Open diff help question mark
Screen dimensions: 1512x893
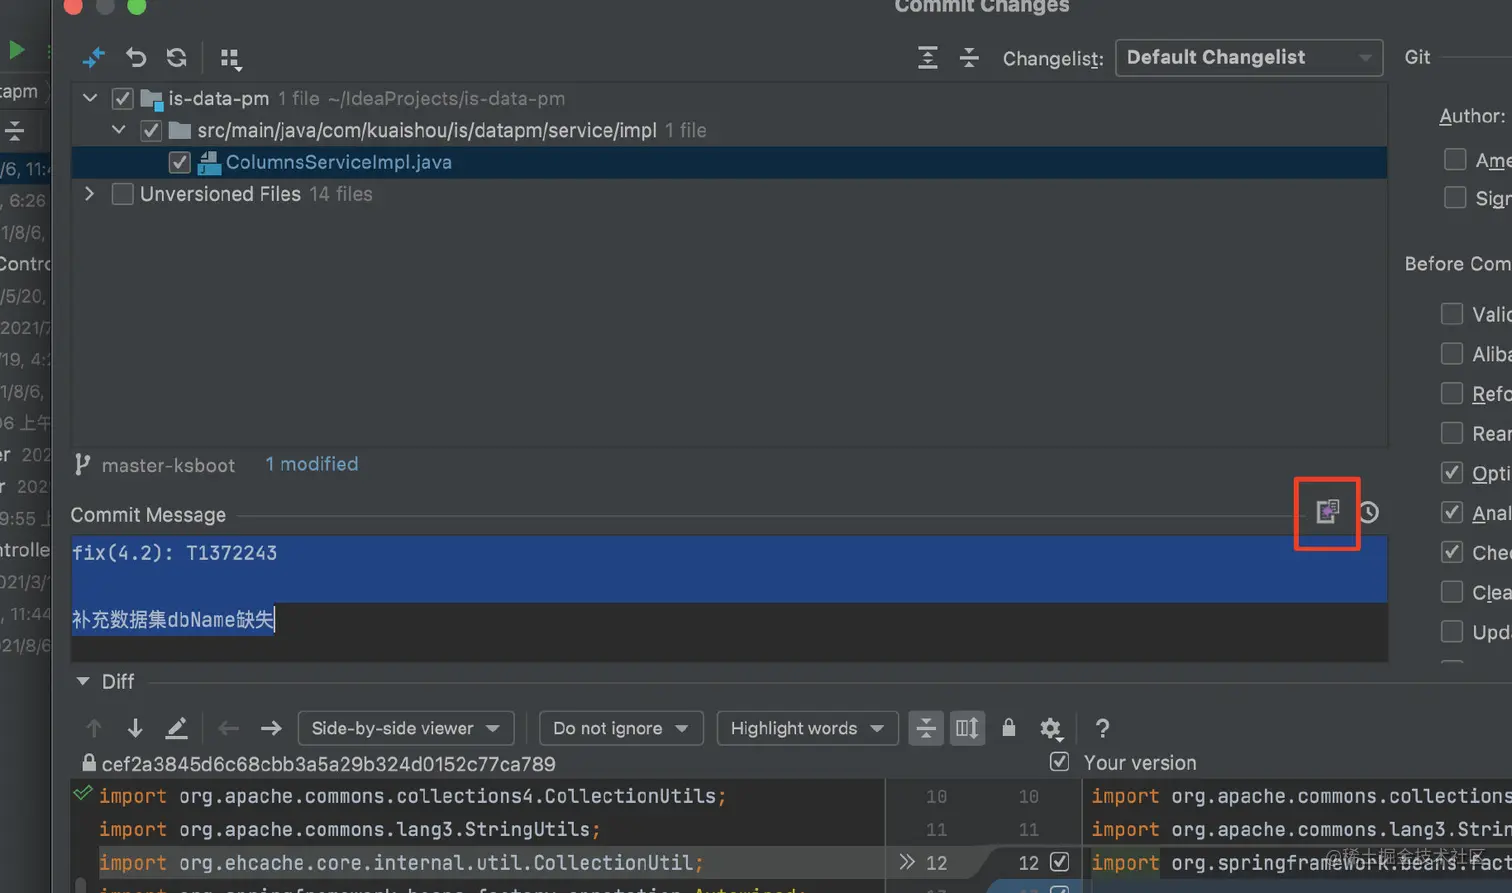point(1102,728)
